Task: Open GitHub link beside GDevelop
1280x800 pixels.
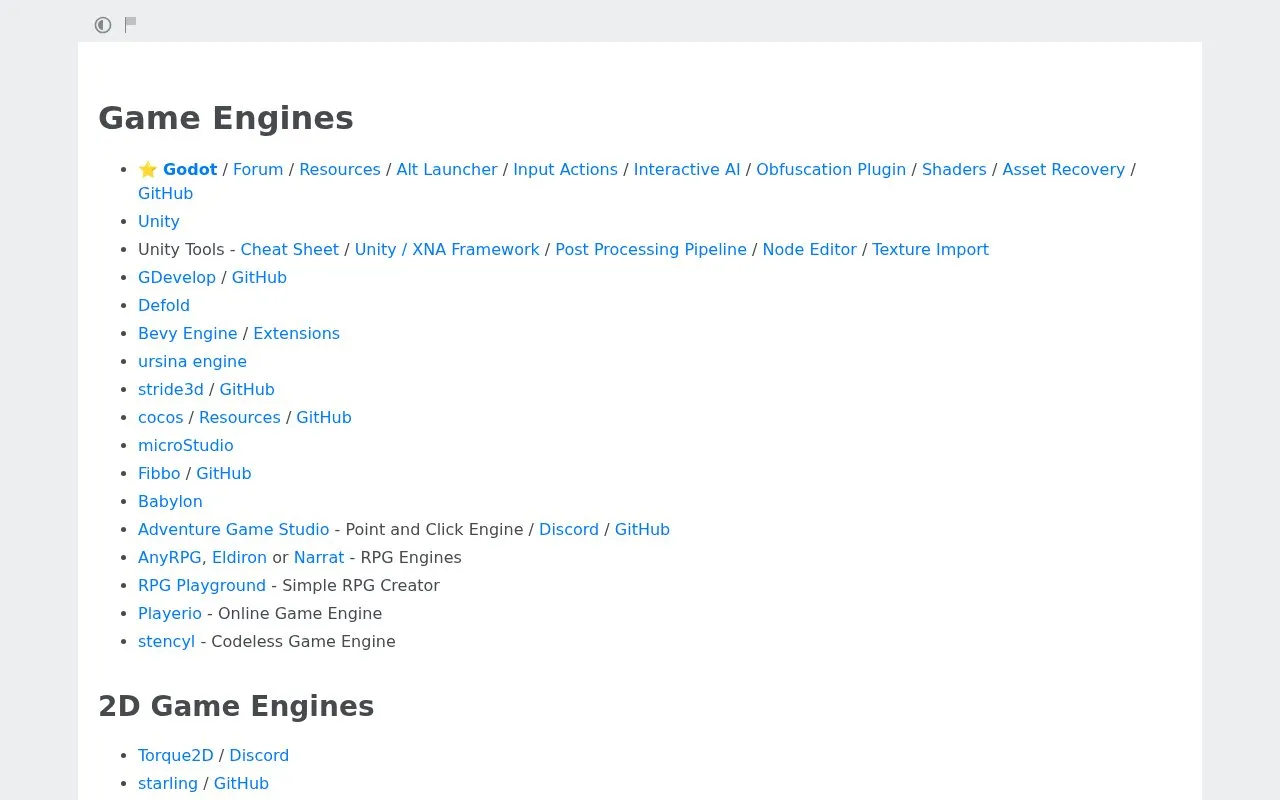Action: (259, 277)
